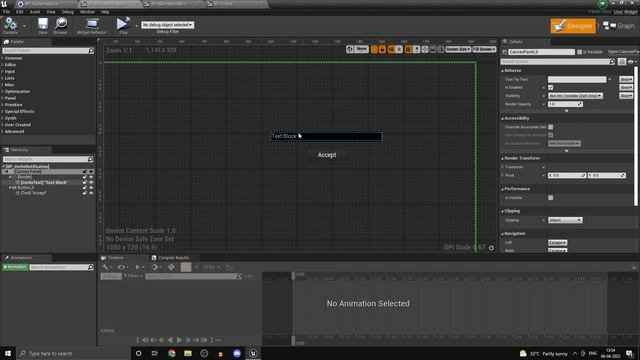Open the Clipping dropdown
640x360 pixels.
(565, 220)
